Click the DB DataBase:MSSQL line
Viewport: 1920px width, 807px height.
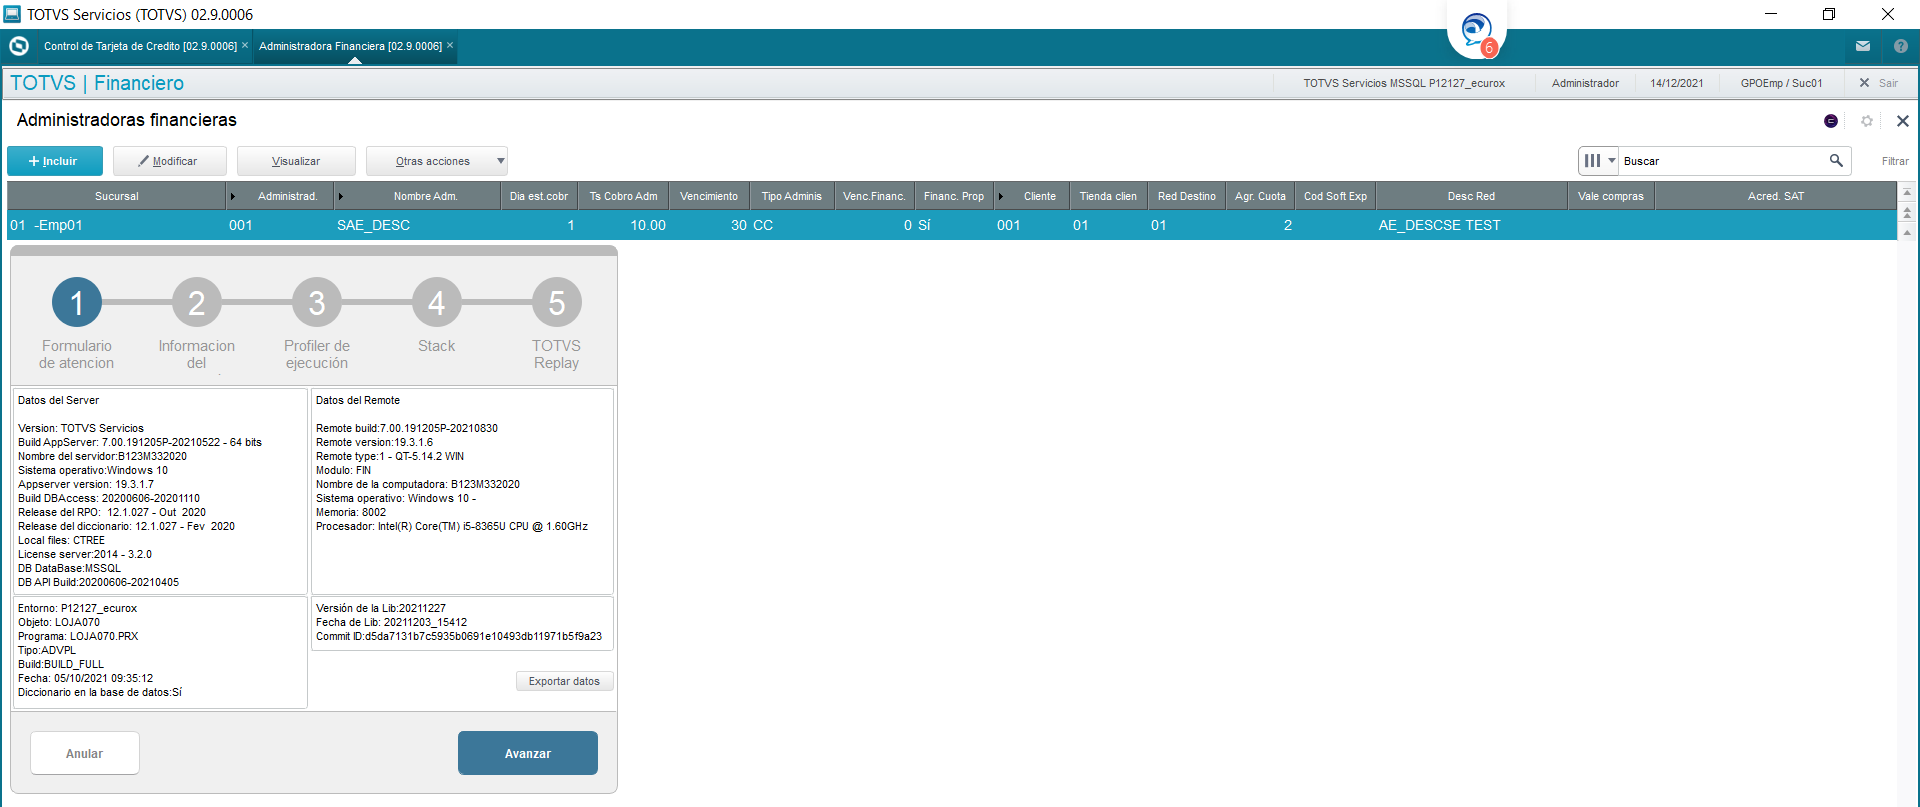pyautogui.click(x=69, y=568)
